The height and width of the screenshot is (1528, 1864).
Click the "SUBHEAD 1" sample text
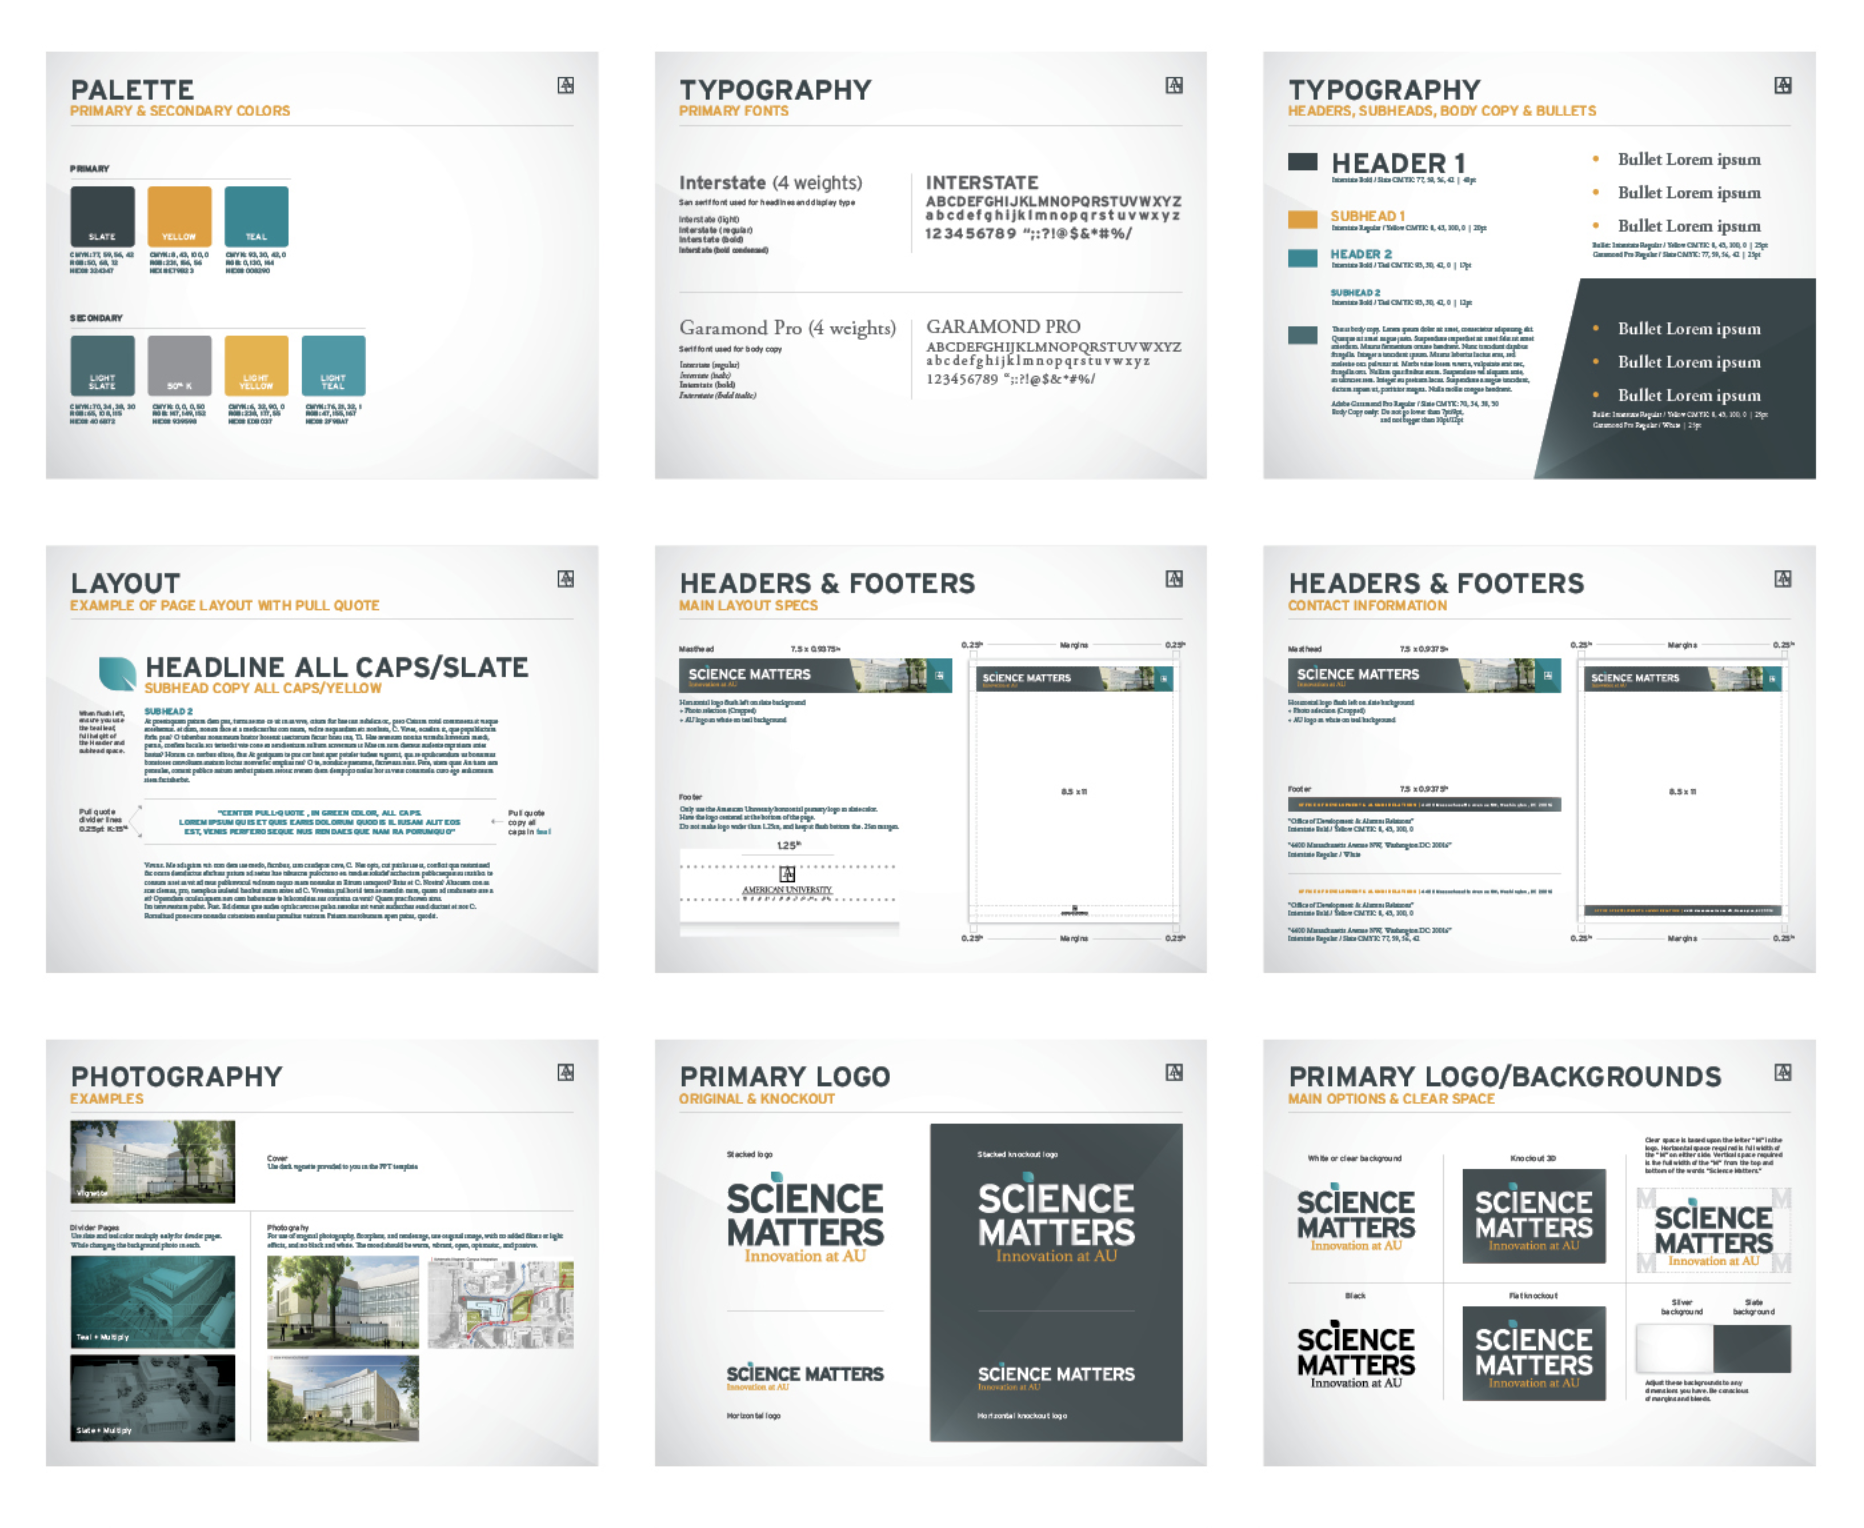(x=1367, y=216)
